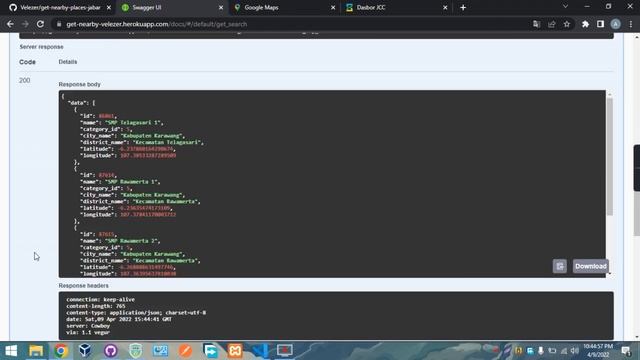Close the Google Maps tab
640x360 pixels.
(x=333, y=7)
